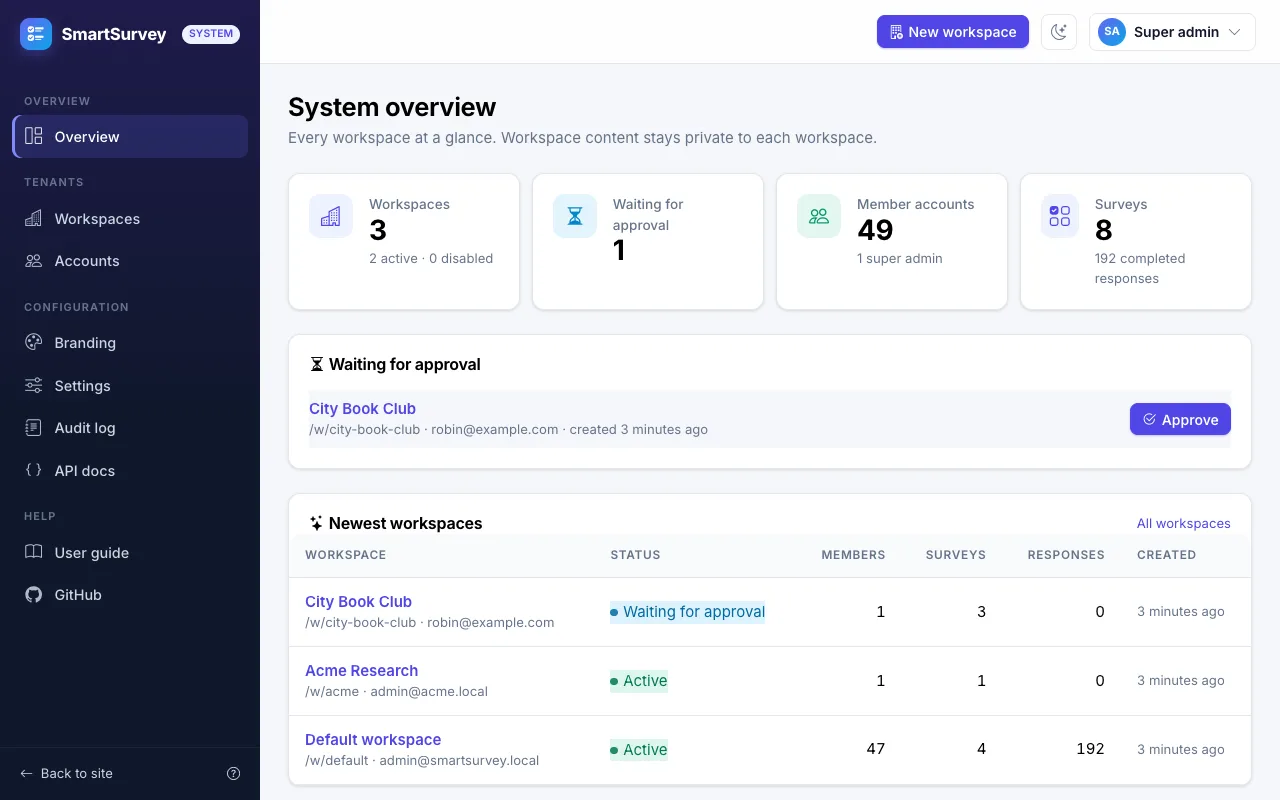Click the RESPONSES column header
The width and height of the screenshot is (1280, 800).
[1066, 554]
